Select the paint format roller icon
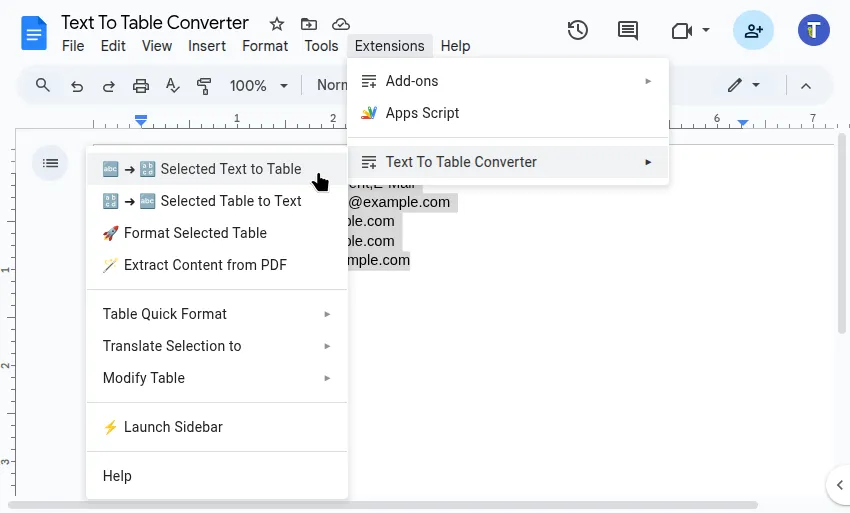The height and width of the screenshot is (513, 850). coord(205,86)
